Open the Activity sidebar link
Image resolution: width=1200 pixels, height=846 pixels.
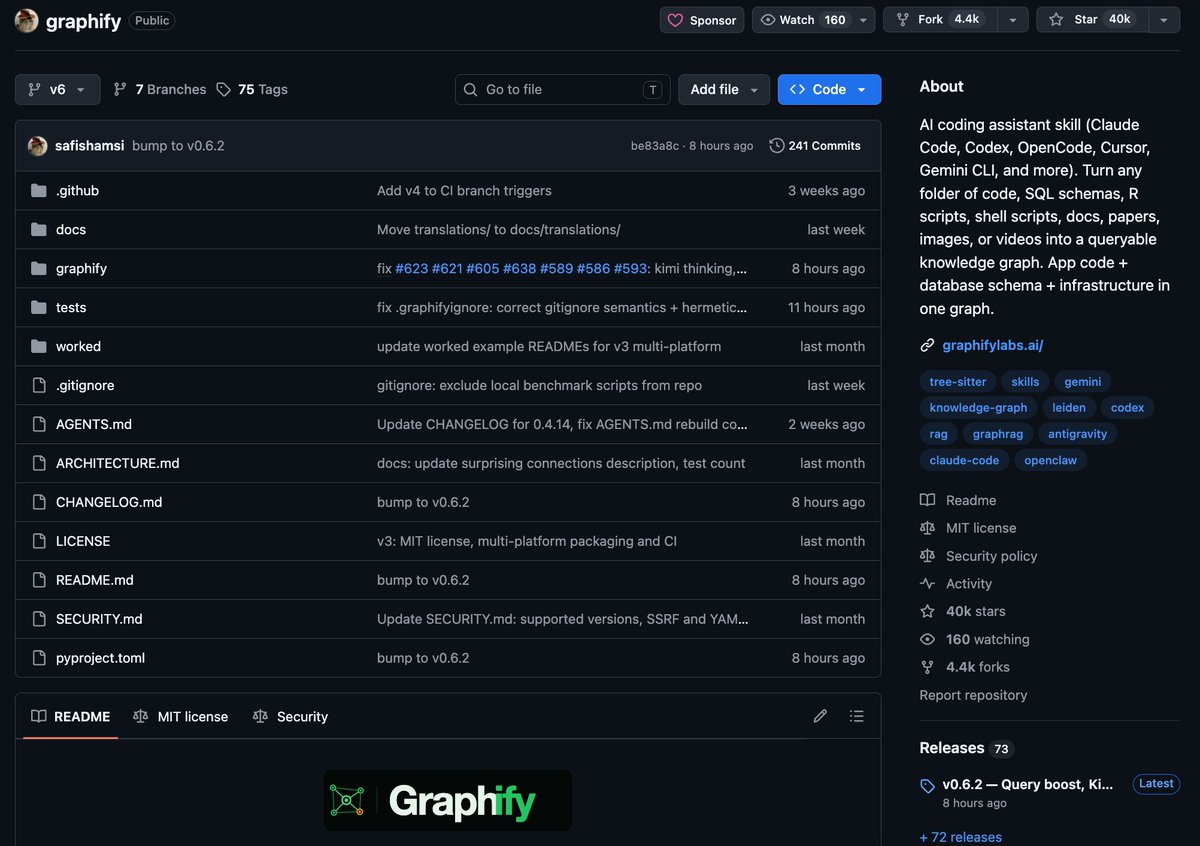tap(957, 584)
